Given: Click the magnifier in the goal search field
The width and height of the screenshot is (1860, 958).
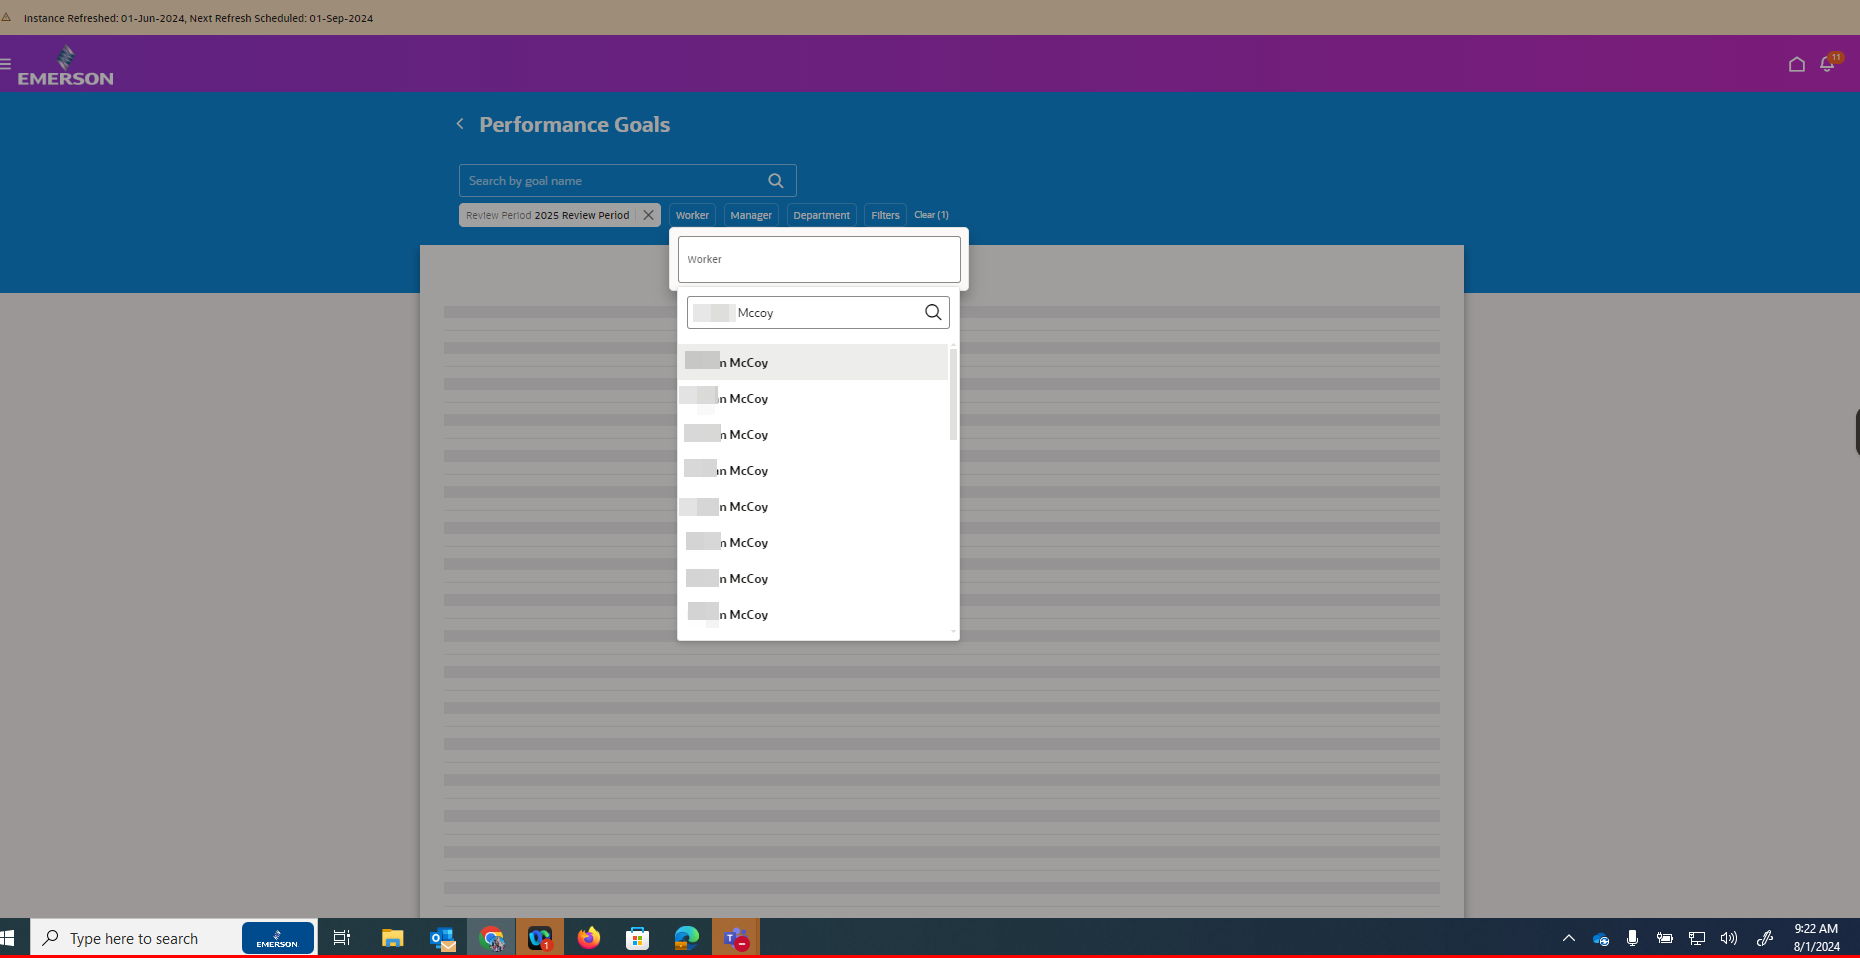Looking at the screenshot, I should 776,180.
